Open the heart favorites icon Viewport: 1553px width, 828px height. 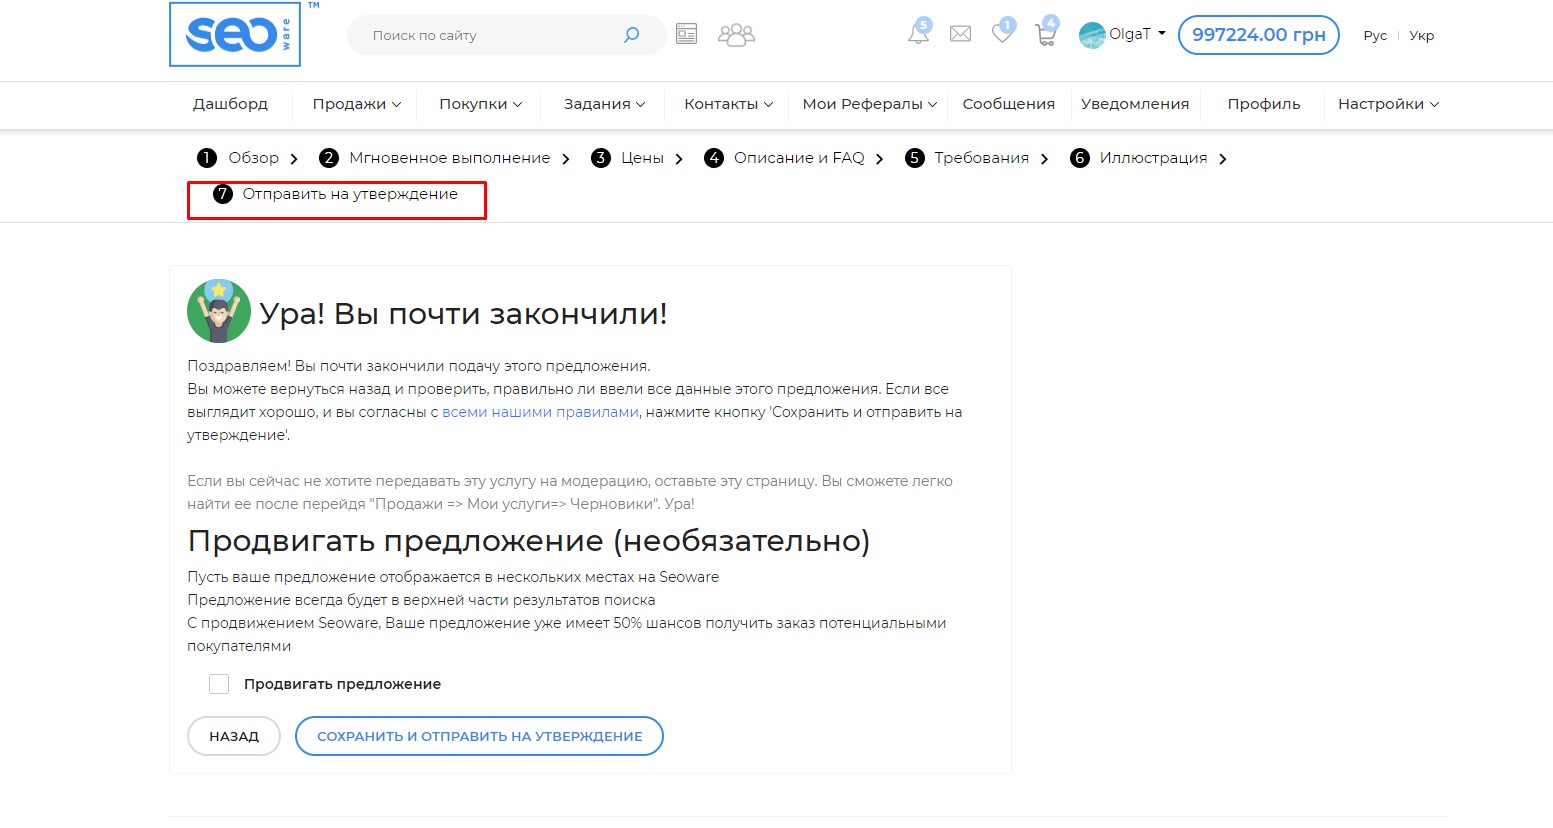pyautogui.click(x=1002, y=34)
